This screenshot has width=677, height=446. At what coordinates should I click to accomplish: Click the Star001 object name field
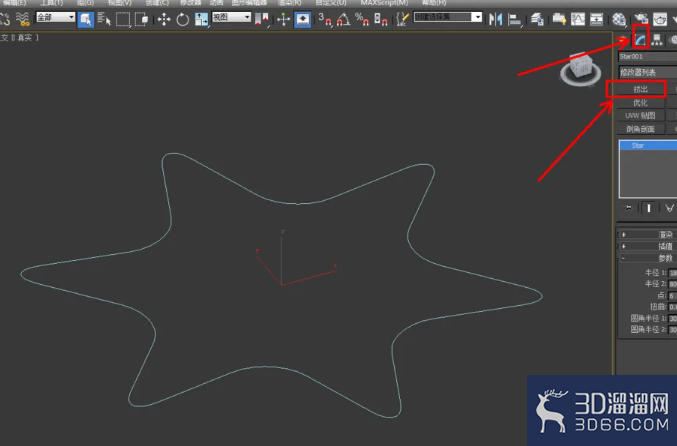(648, 57)
